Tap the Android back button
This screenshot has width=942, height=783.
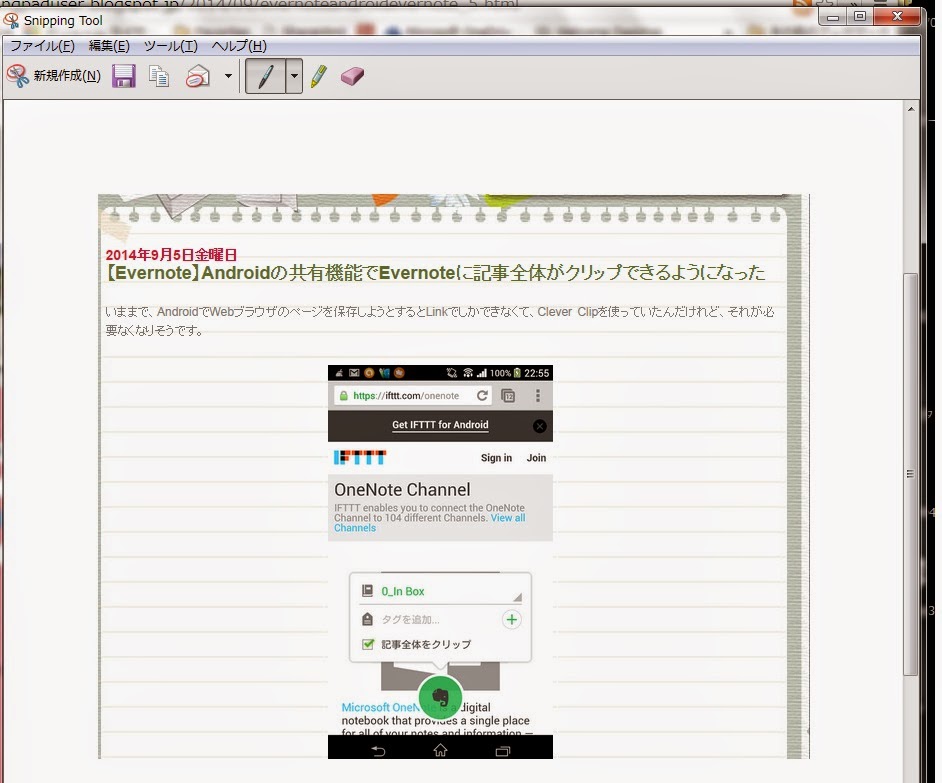click(x=378, y=751)
